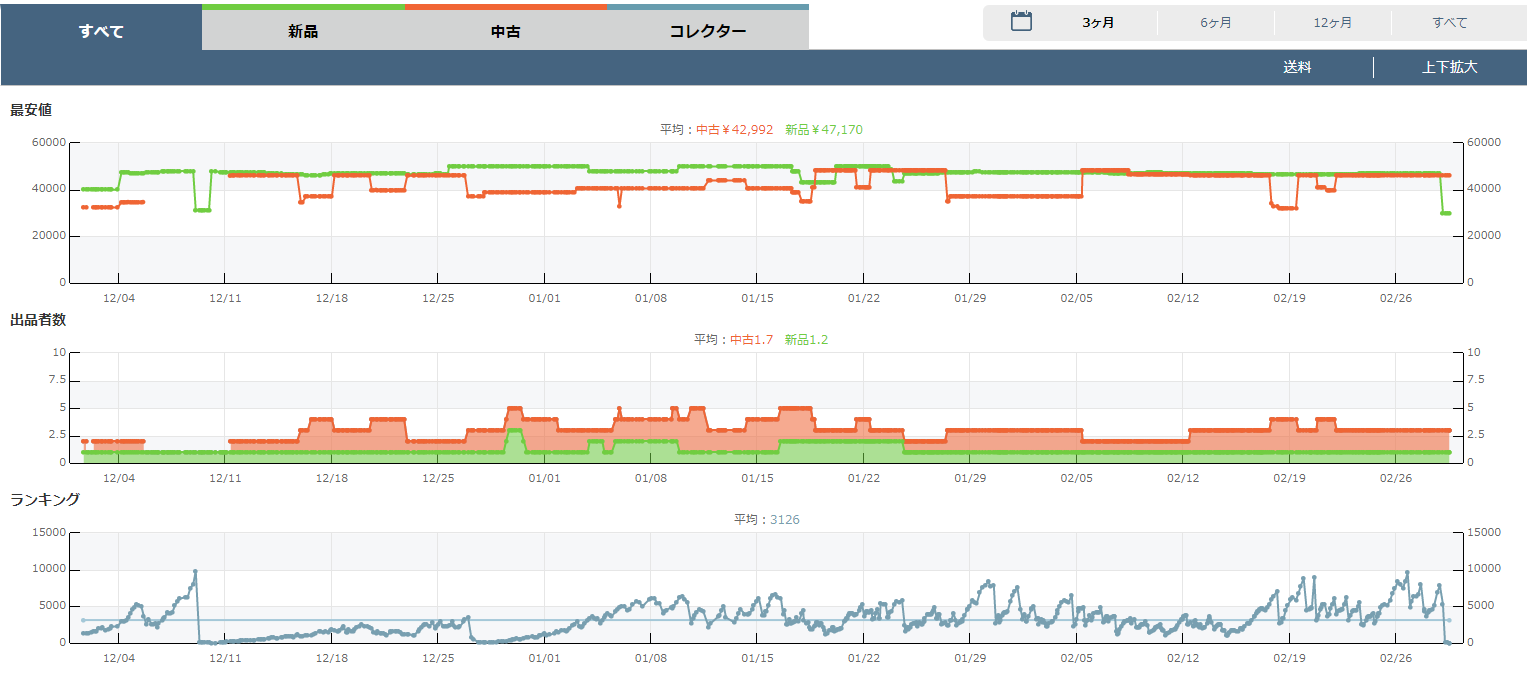Click the ranking average value 3126

(x=784, y=519)
